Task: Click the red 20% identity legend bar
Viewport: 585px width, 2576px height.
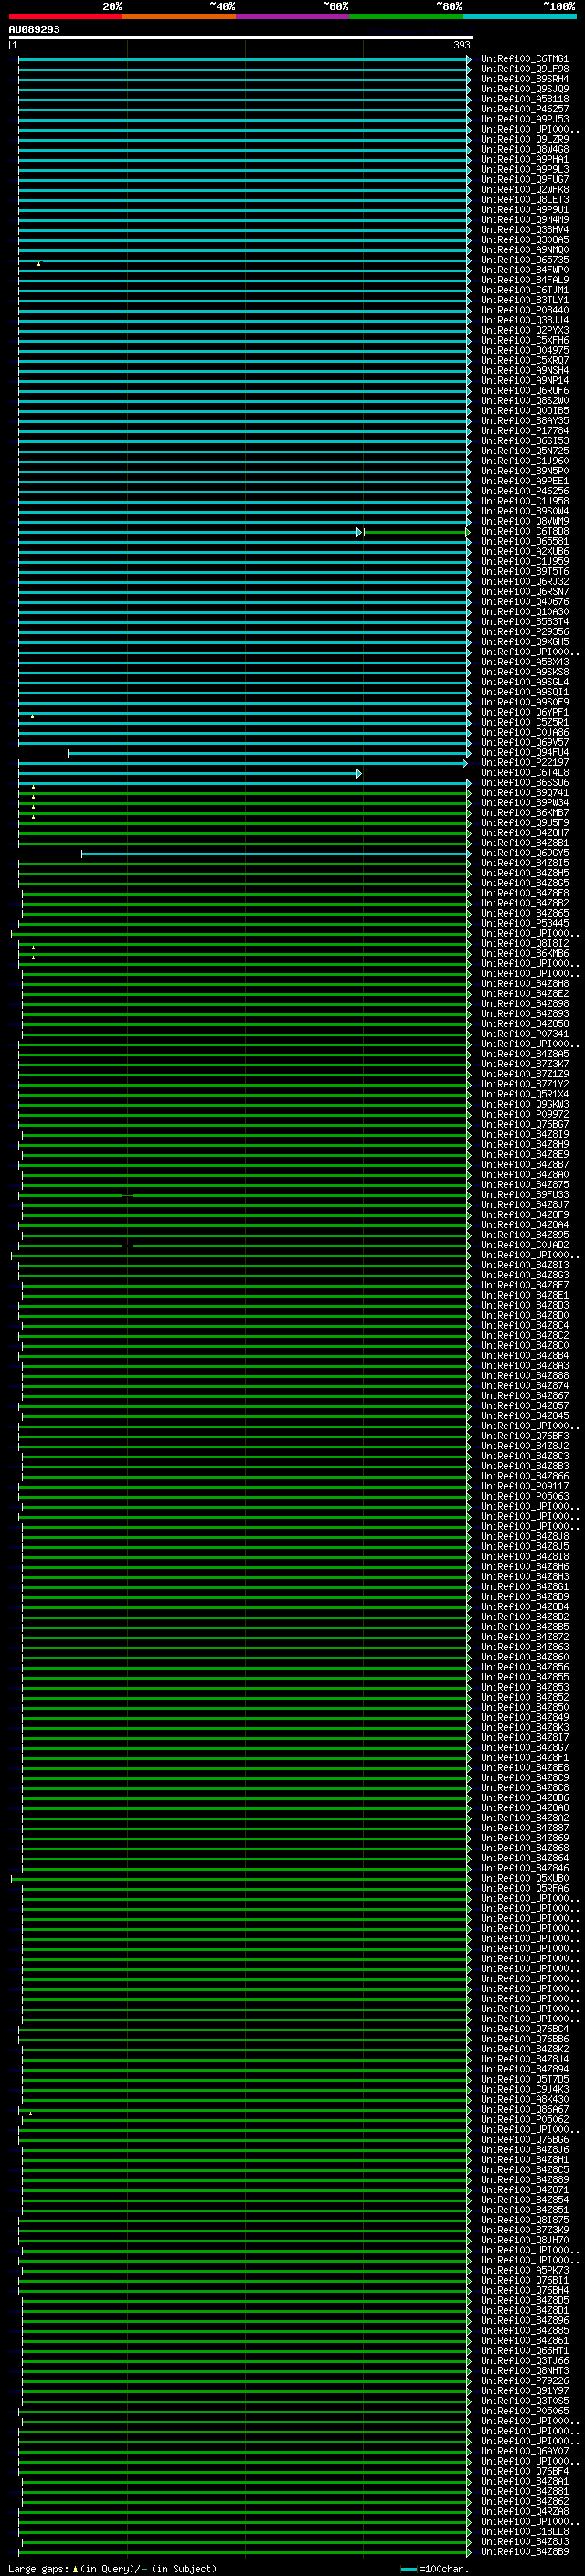Action: [65, 16]
